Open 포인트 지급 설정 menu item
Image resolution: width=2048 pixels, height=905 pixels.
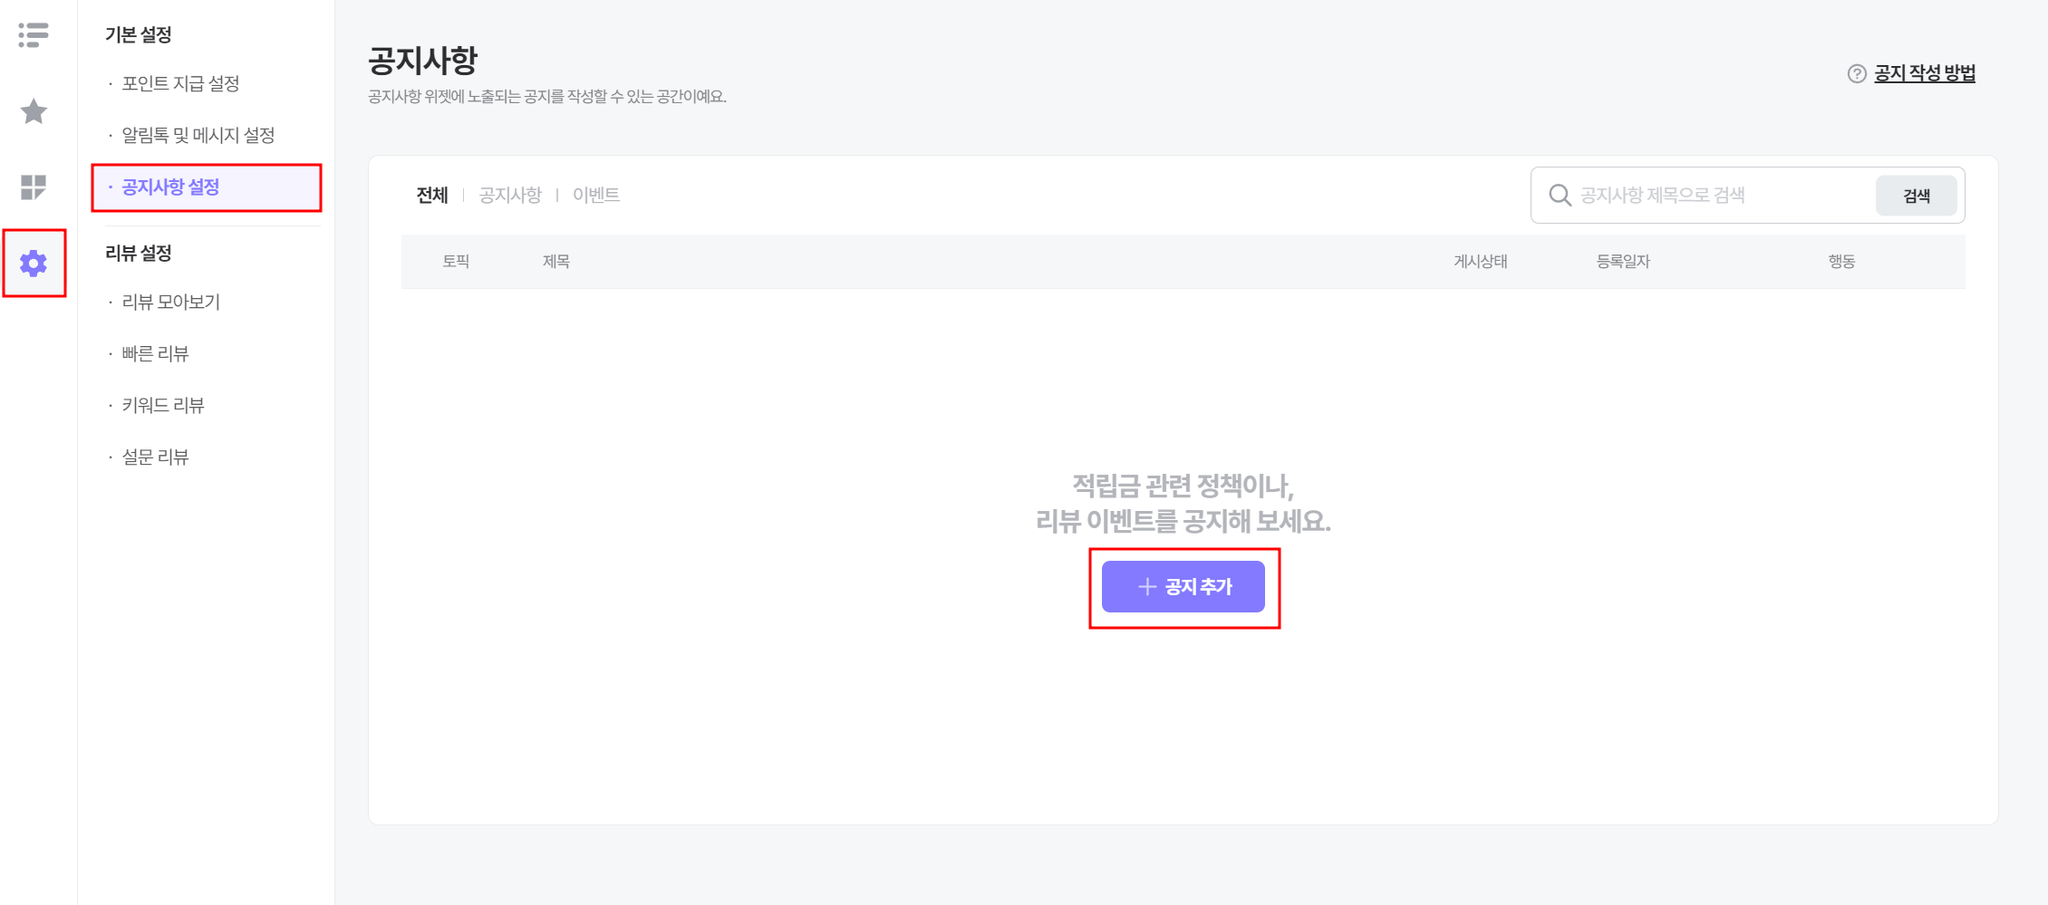(x=180, y=83)
